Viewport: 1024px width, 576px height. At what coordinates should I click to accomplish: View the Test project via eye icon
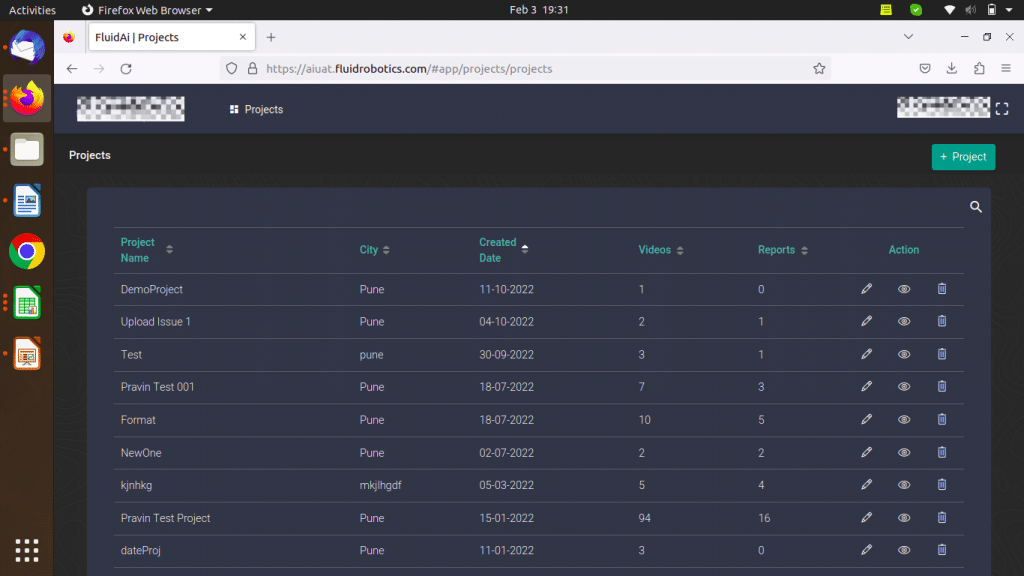904,354
